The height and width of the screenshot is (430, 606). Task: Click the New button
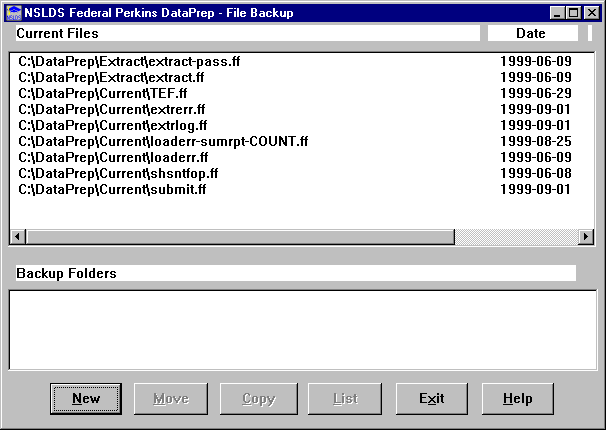point(86,399)
